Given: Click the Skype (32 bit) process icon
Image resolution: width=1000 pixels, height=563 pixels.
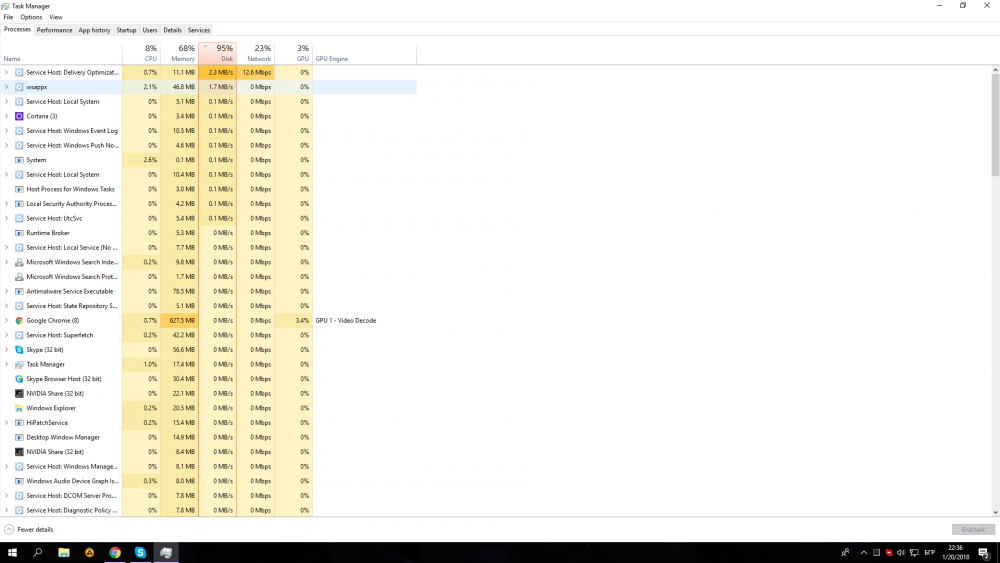Looking at the screenshot, I should pos(19,350).
